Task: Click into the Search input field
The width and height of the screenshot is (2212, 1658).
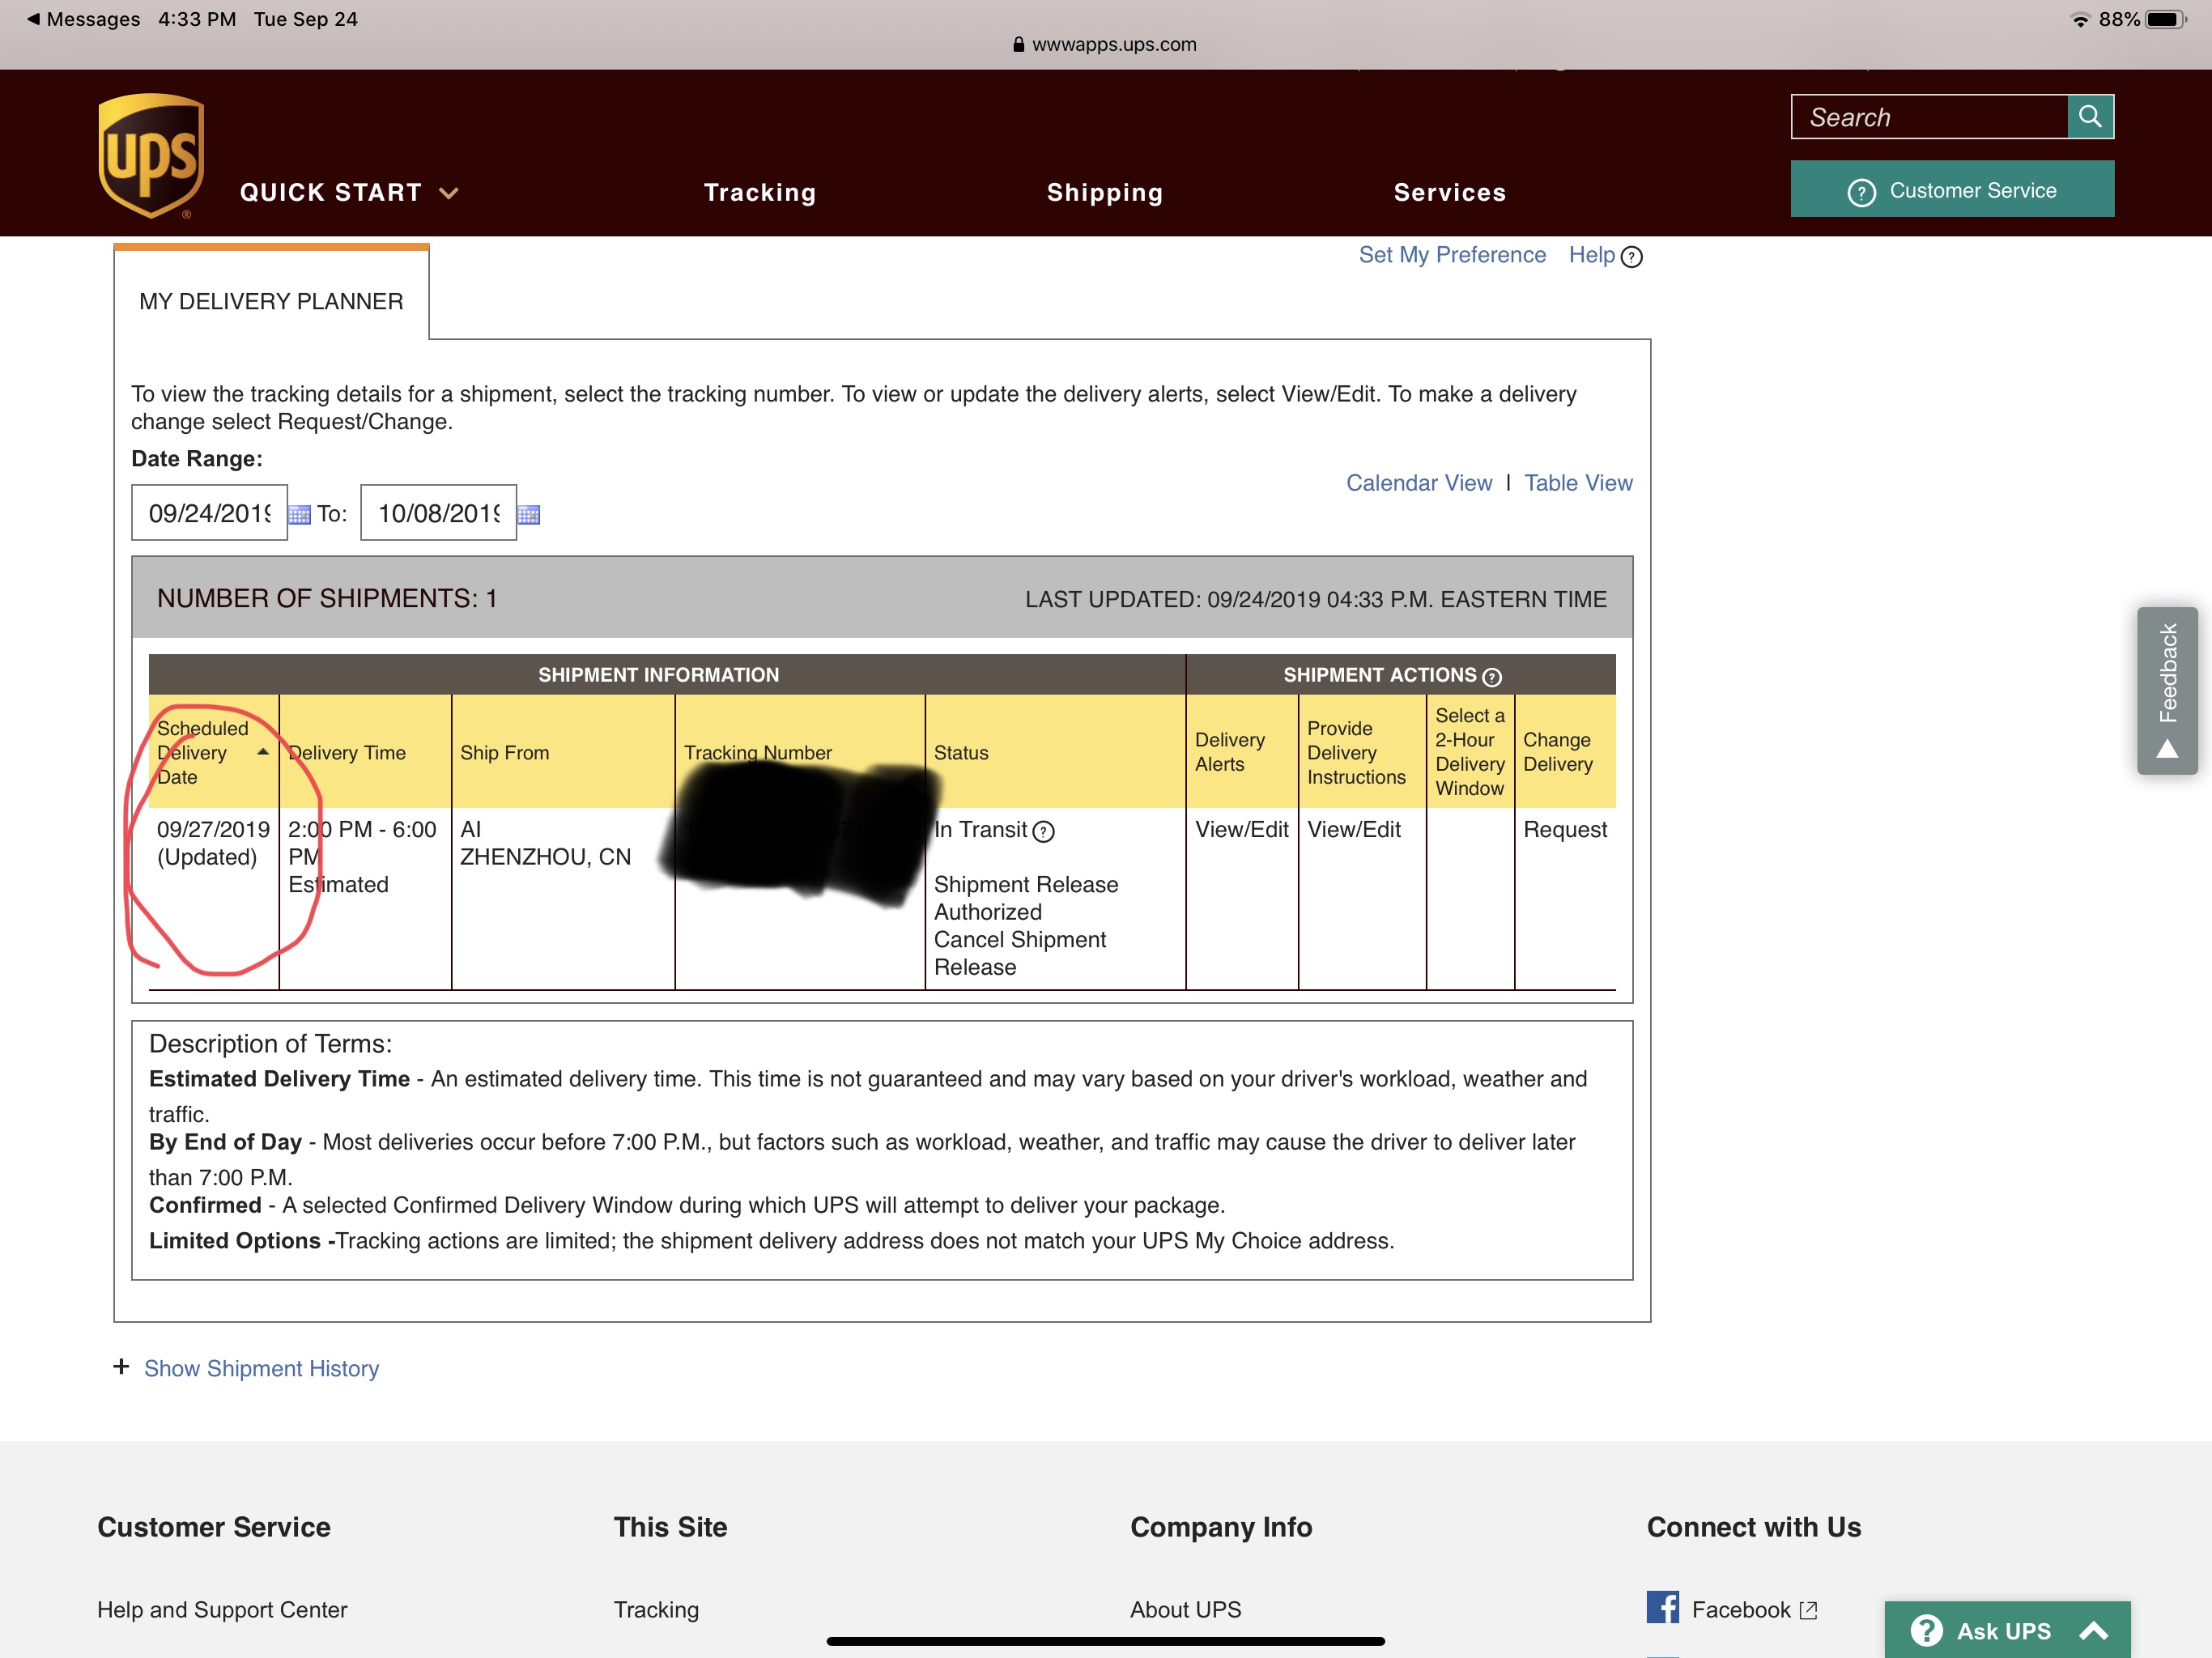Action: pyautogui.click(x=1927, y=117)
